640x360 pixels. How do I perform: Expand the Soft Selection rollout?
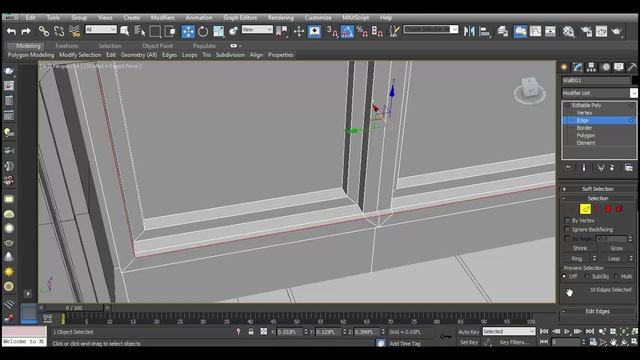click(598, 189)
